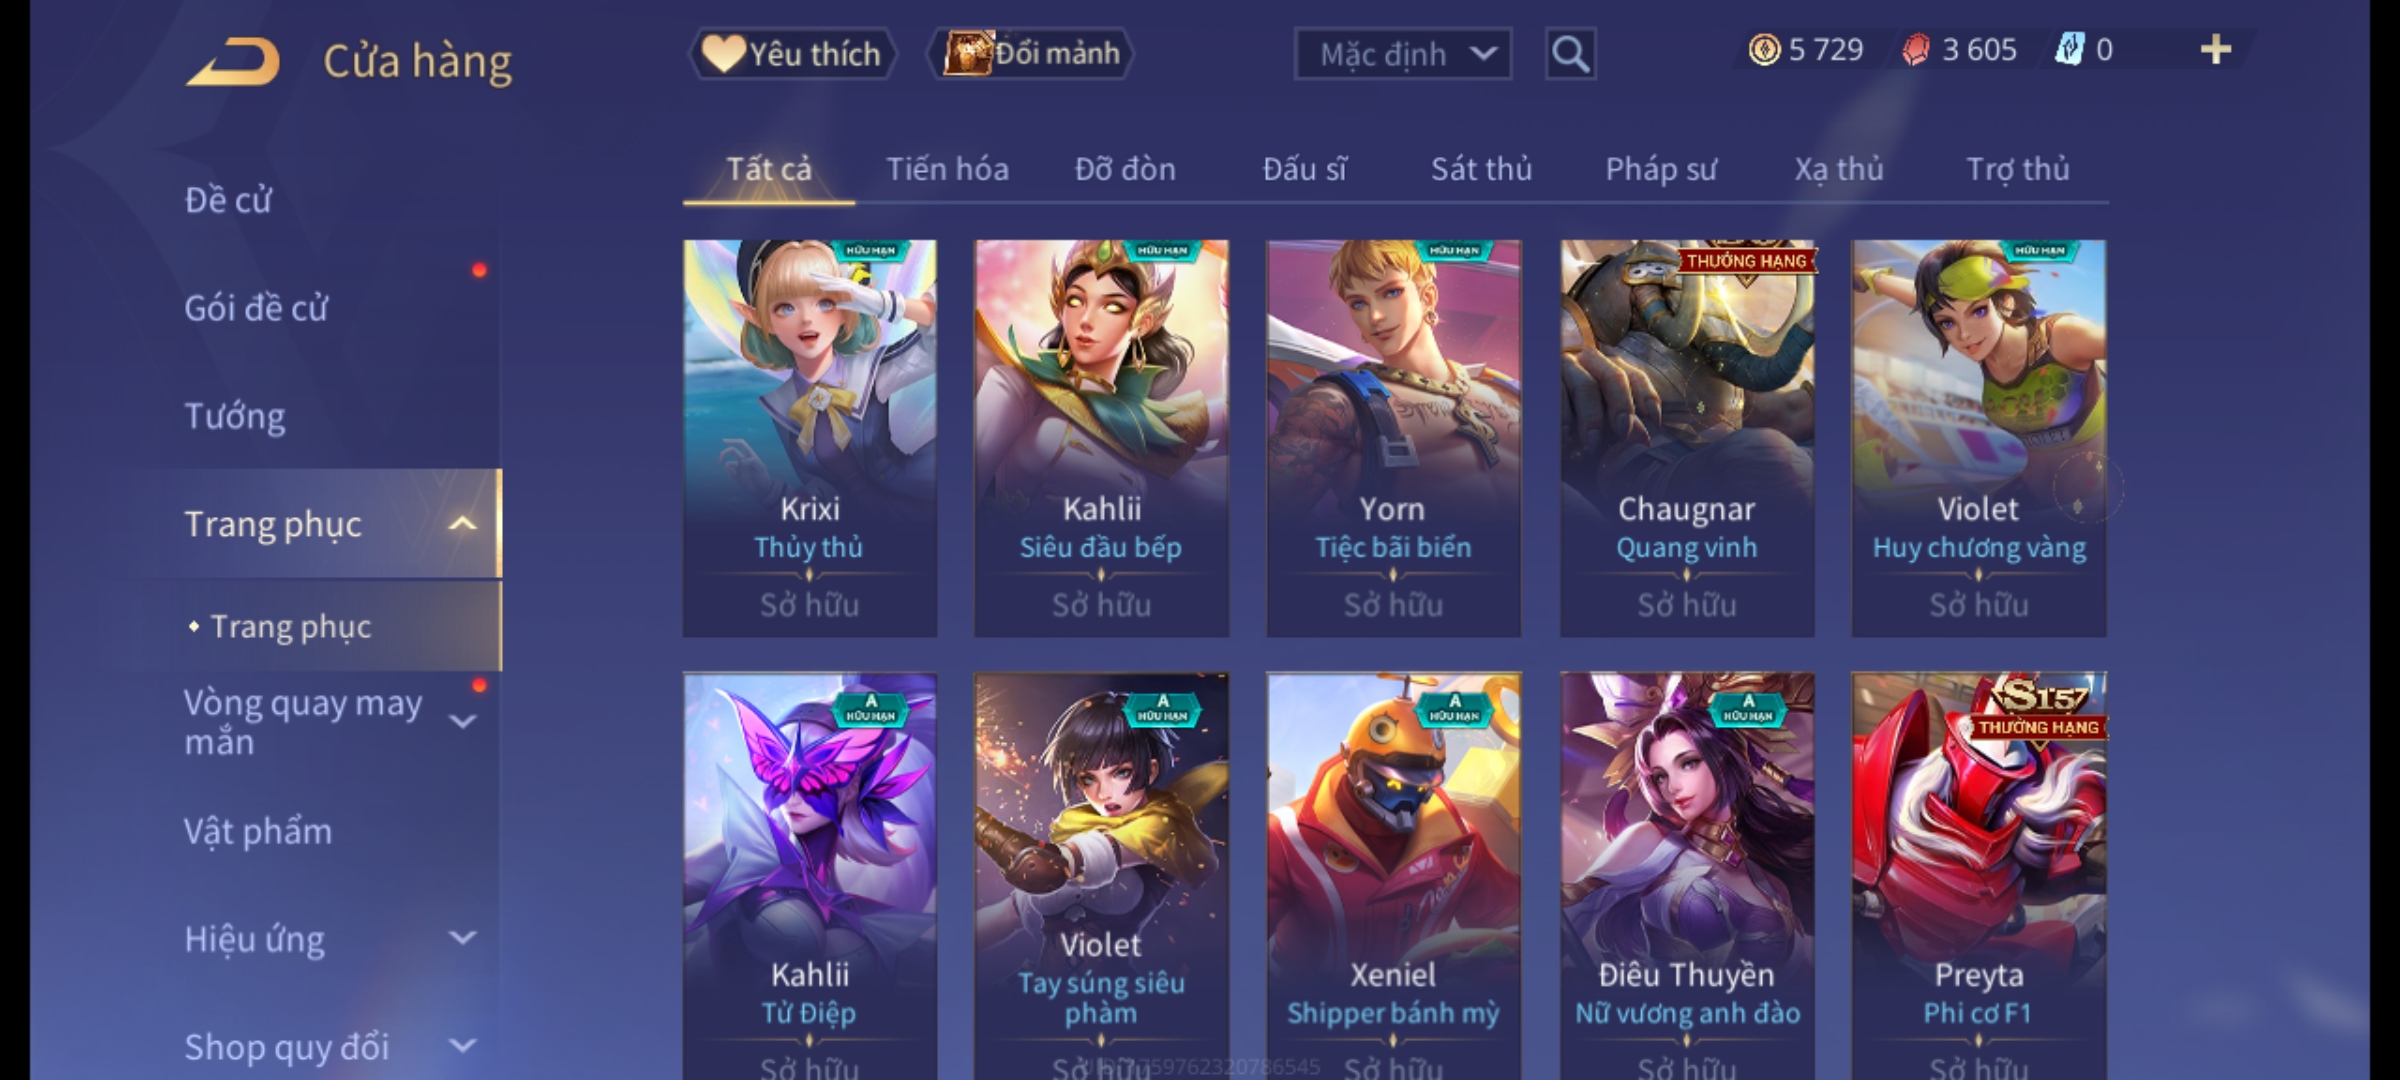The image size is (2400, 1080).
Task: Switch to the Sát thủ tab
Action: 1481,169
